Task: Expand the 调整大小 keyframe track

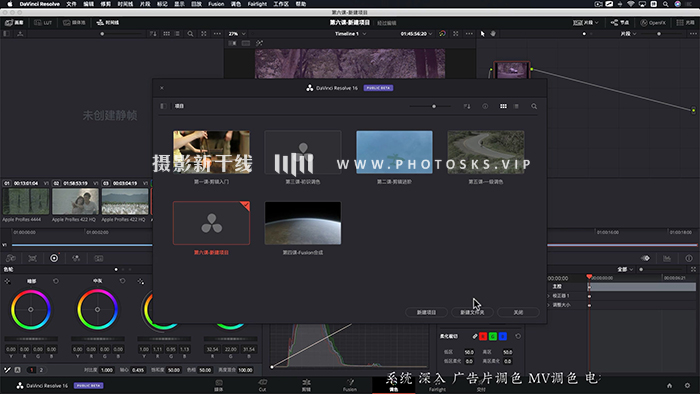Action: click(x=549, y=305)
